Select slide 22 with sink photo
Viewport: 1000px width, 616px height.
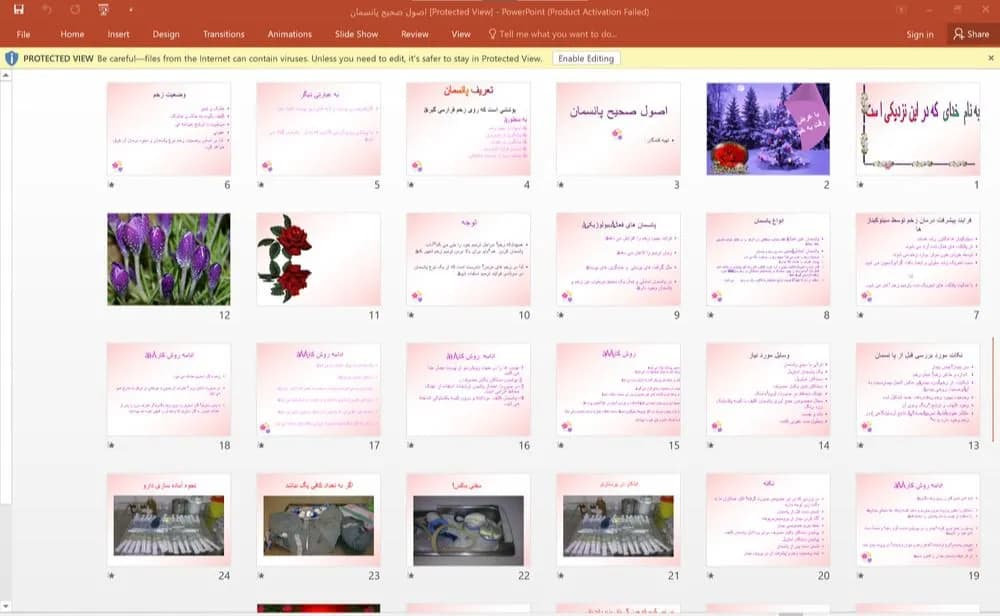pyautogui.click(x=468, y=520)
